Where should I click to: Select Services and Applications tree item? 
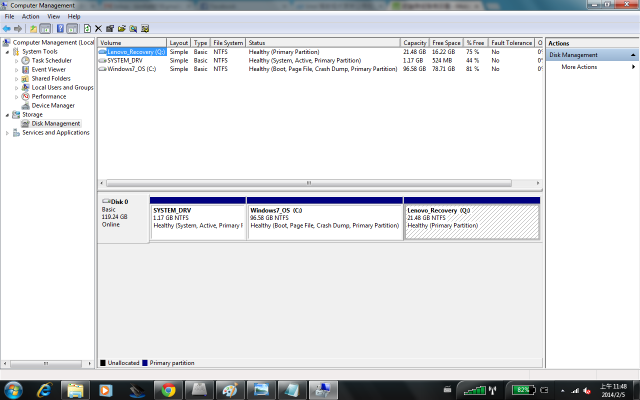click(x=56, y=132)
